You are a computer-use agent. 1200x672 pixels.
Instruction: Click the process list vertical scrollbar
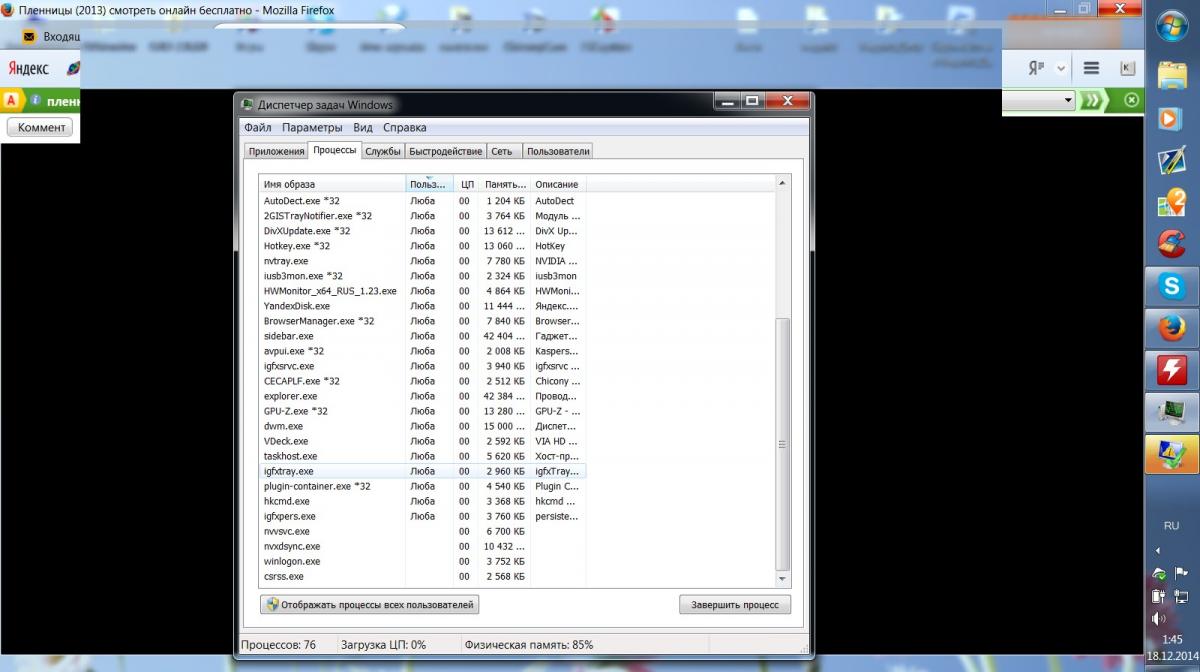(x=783, y=440)
